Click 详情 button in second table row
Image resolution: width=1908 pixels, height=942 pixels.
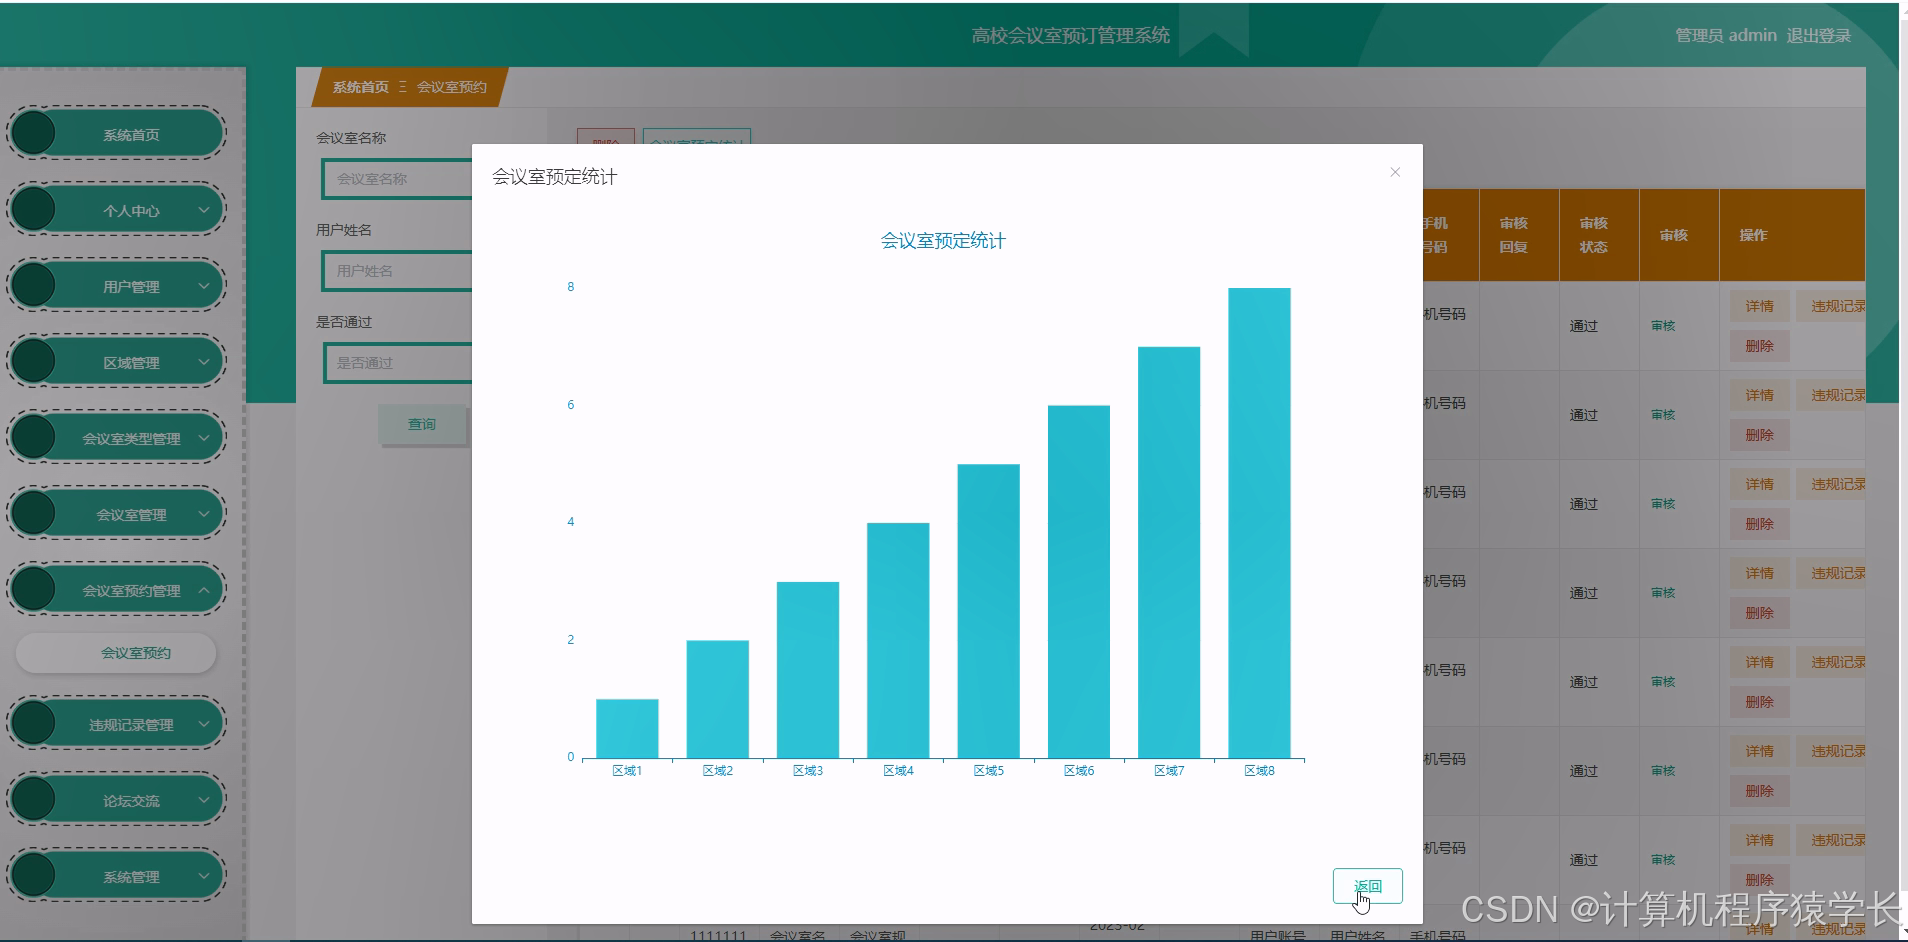coord(1759,395)
